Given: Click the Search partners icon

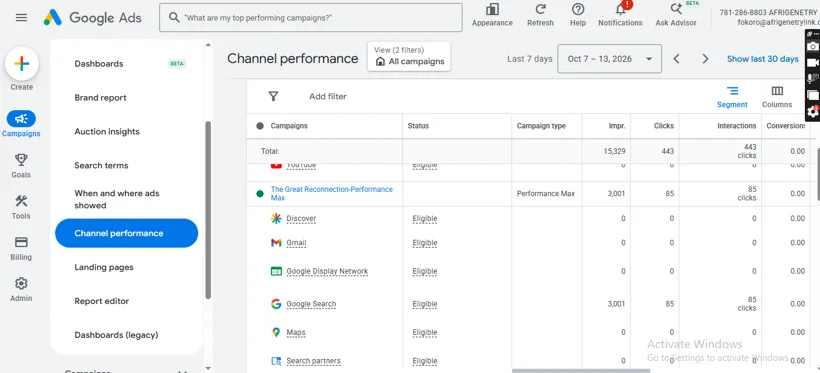Looking at the screenshot, I should (276, 360).
